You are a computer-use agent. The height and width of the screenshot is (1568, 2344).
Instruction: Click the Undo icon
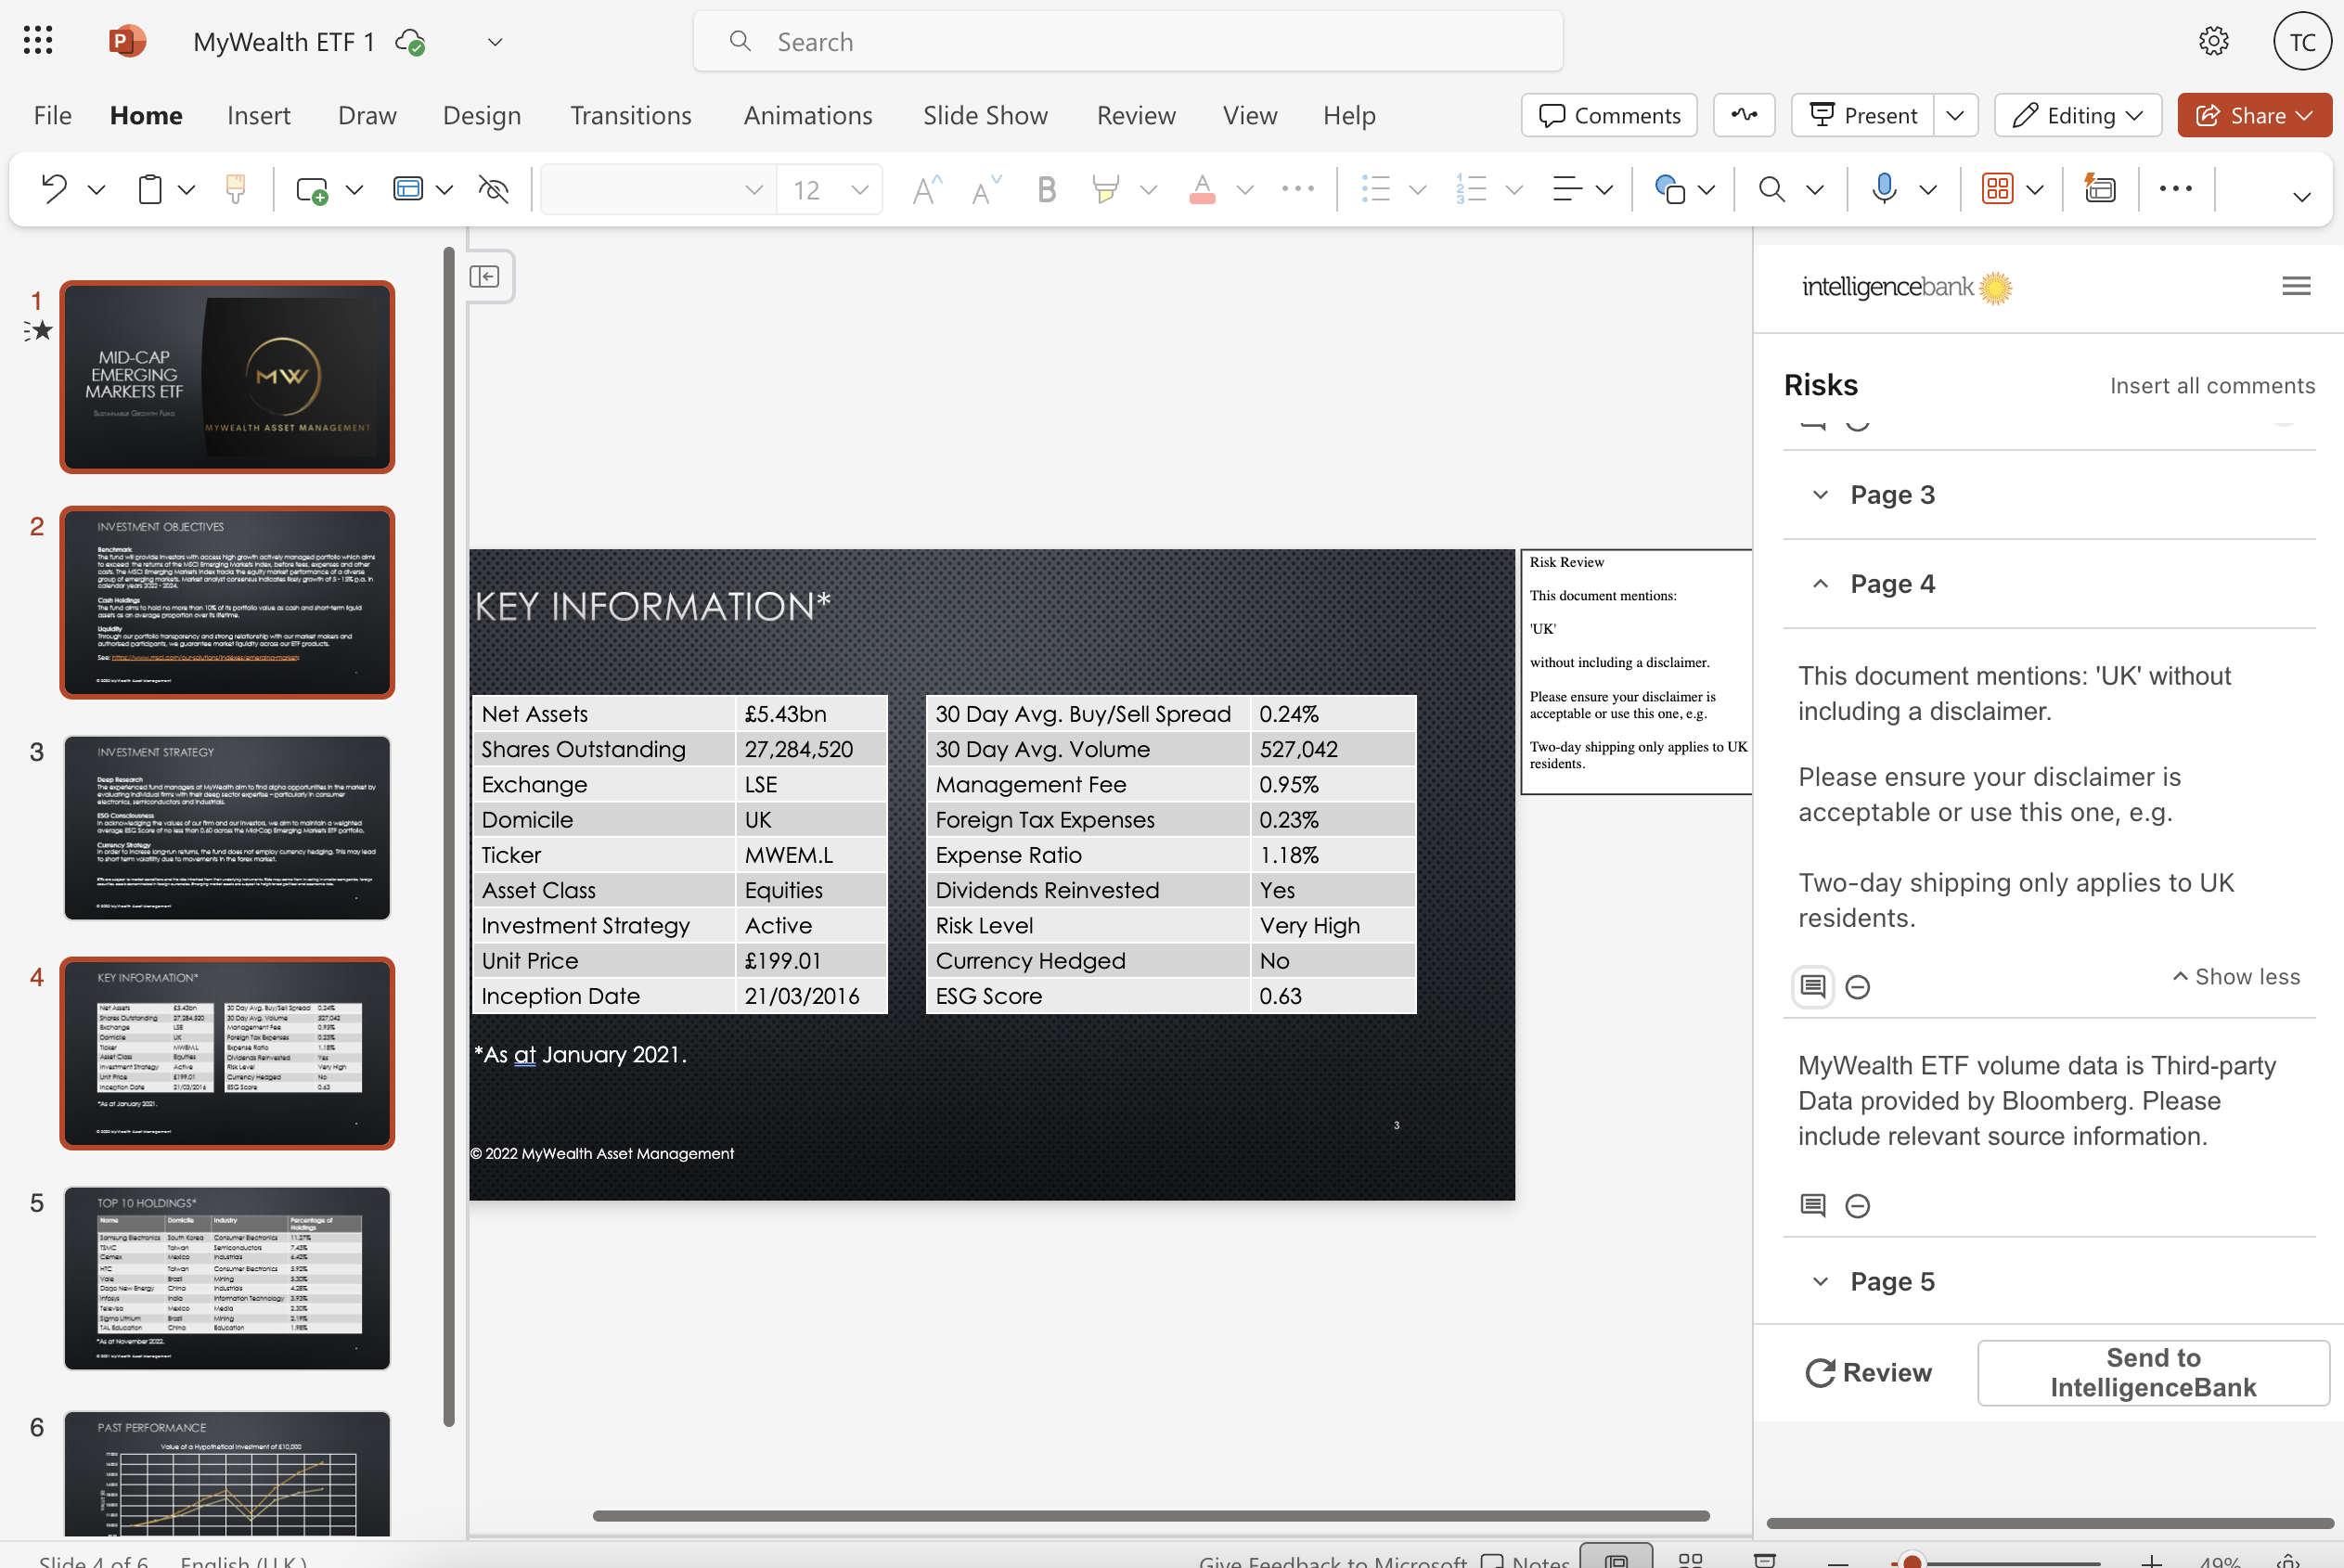[54, 188]
